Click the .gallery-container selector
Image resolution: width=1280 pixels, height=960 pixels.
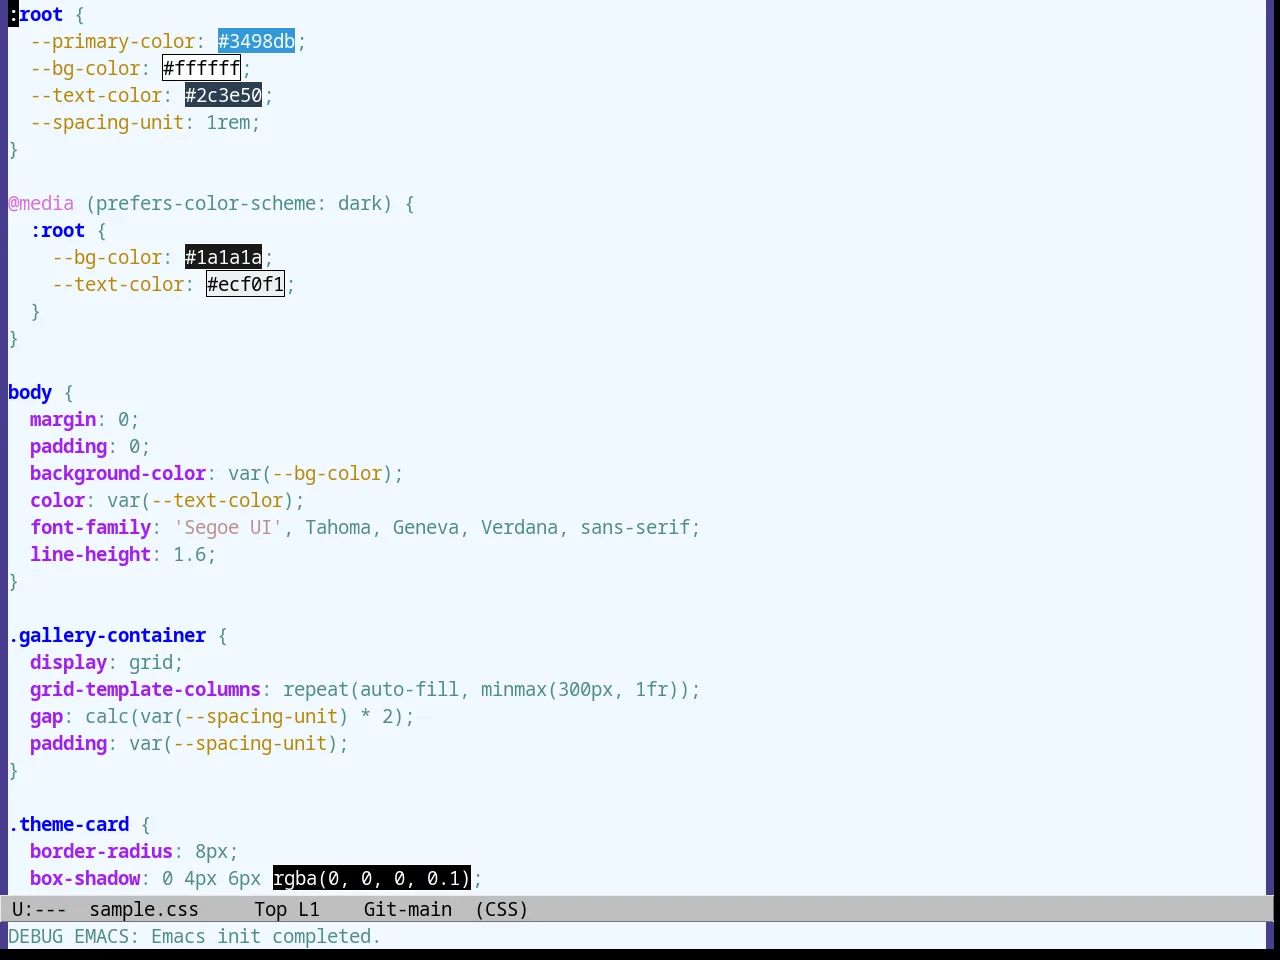click(107, 635)
